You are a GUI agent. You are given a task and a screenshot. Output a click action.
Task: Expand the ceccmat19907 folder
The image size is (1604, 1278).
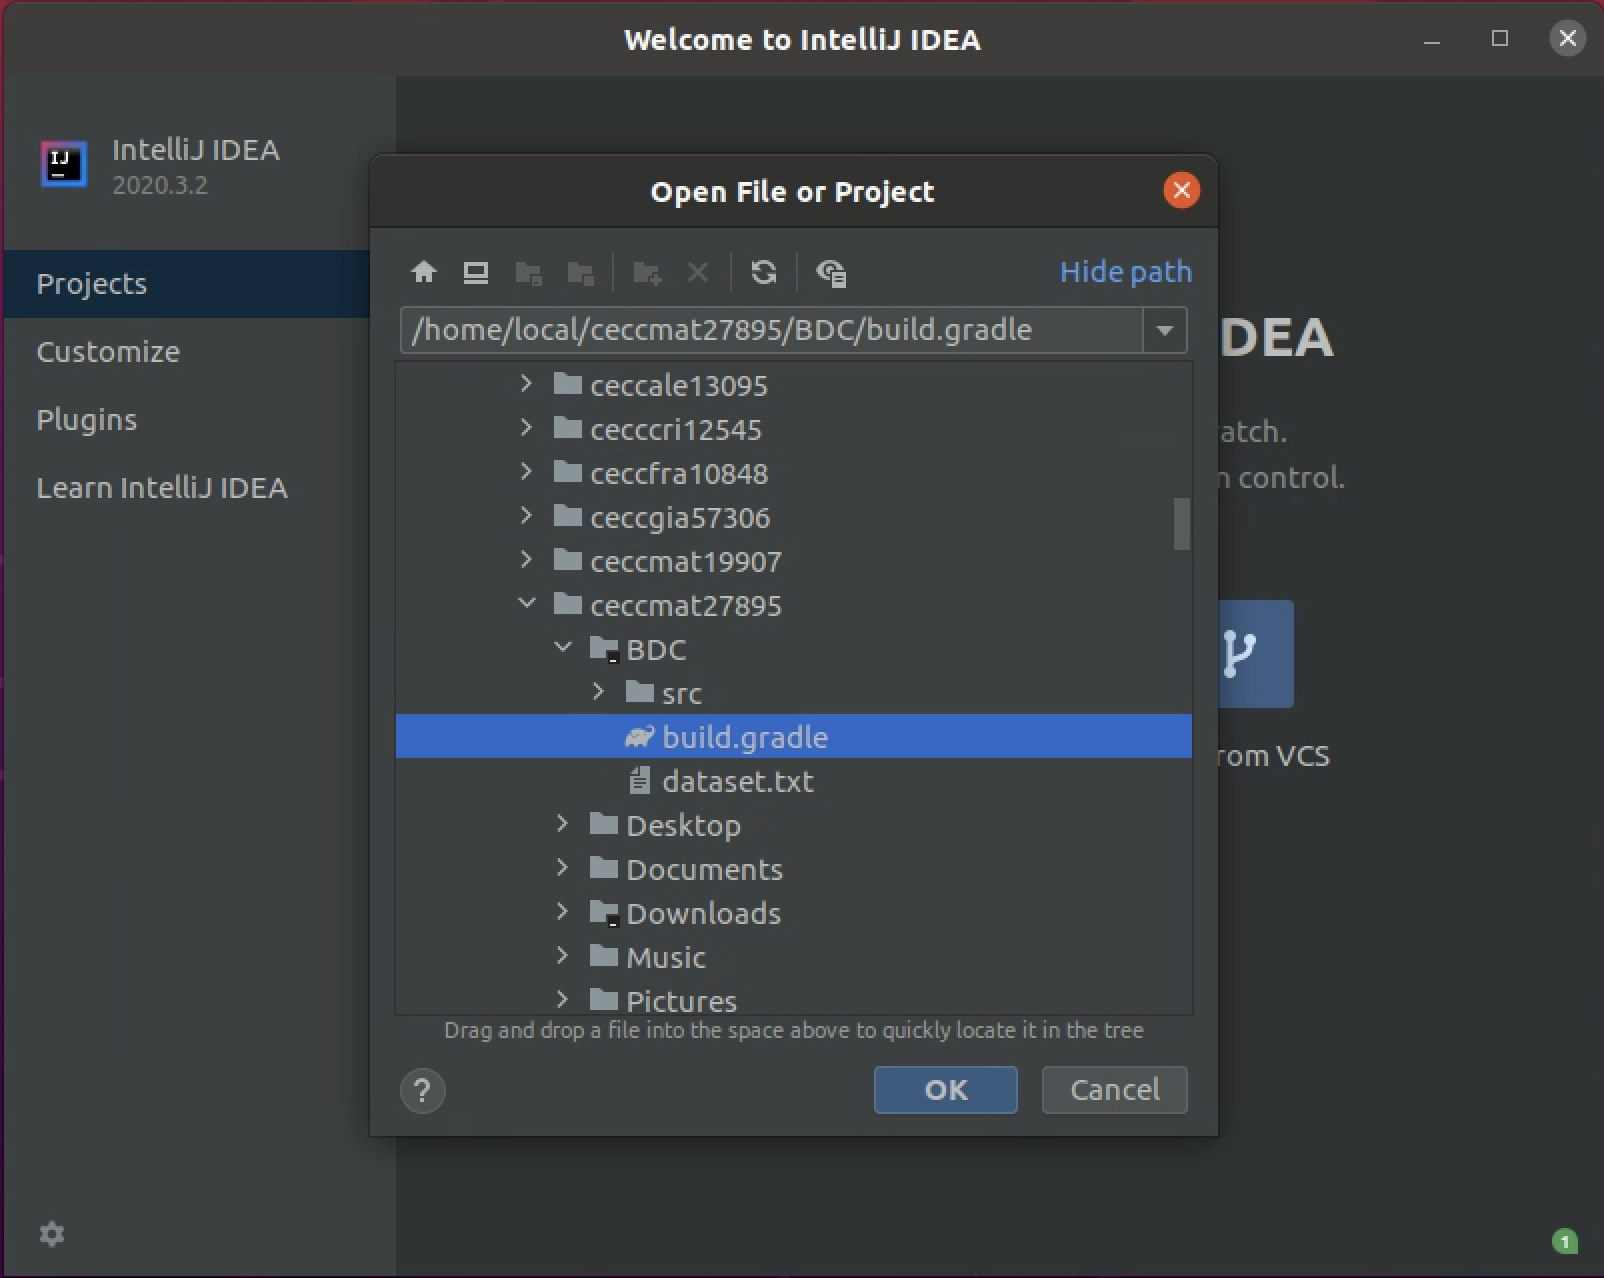(527, 560)
